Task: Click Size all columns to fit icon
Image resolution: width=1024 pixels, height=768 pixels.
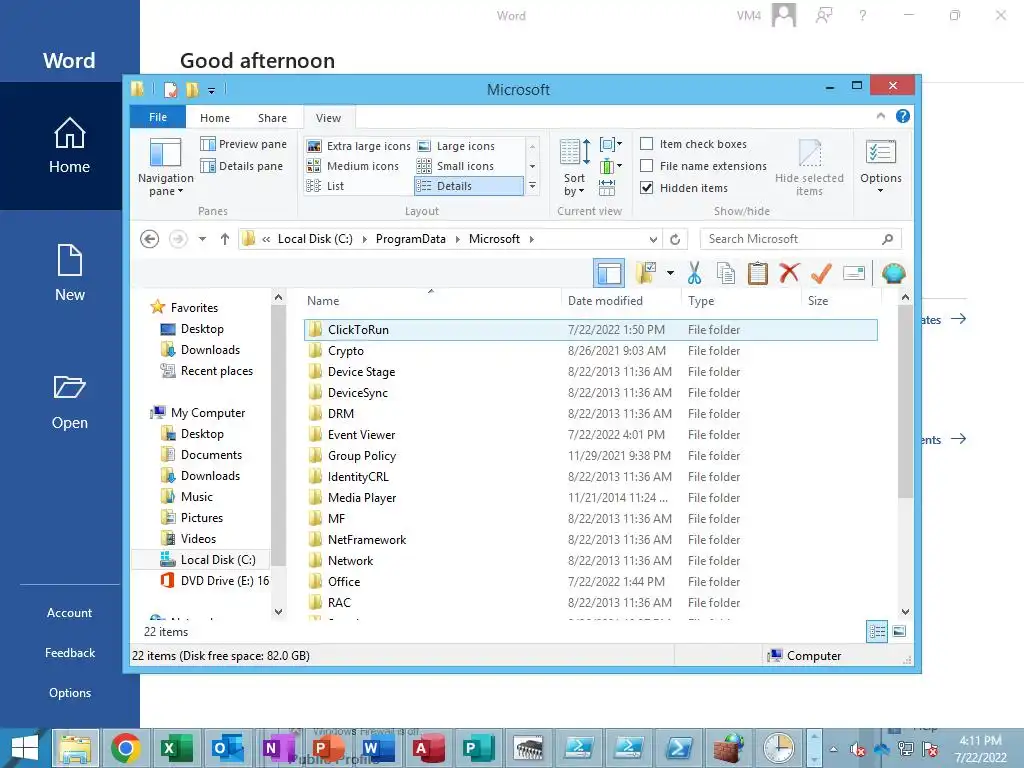Action: coord(607,188)
